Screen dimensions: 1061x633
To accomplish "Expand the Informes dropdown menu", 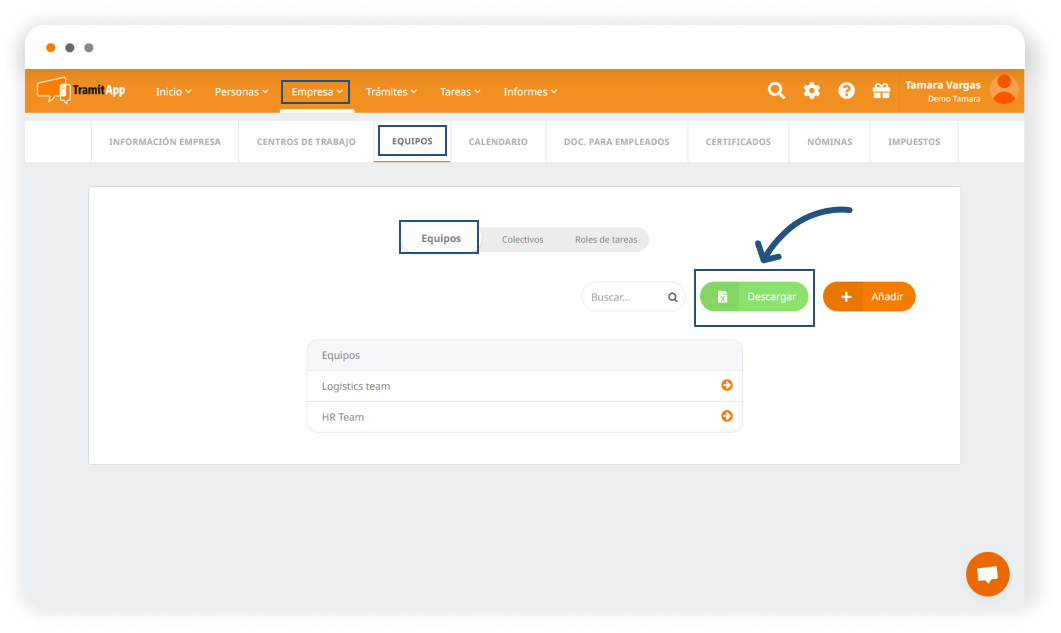I will coord(530,92).
